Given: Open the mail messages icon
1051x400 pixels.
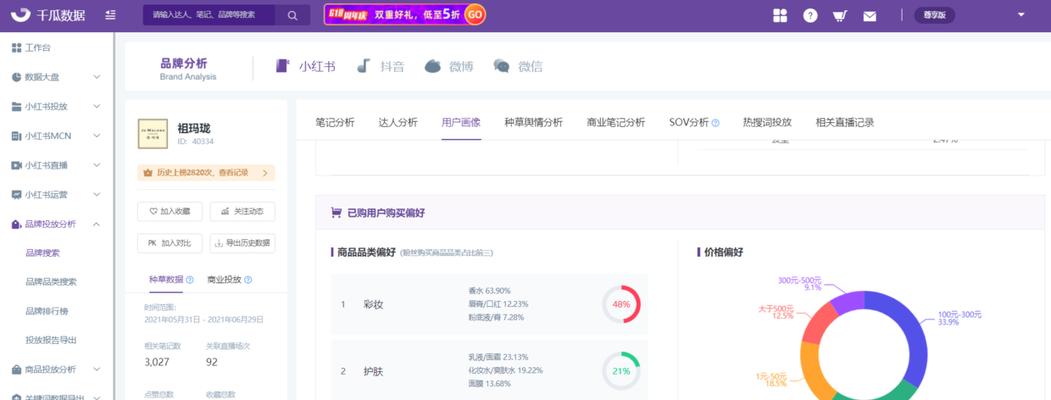Looking at the screenshot, I should click(x=869, y=16).
